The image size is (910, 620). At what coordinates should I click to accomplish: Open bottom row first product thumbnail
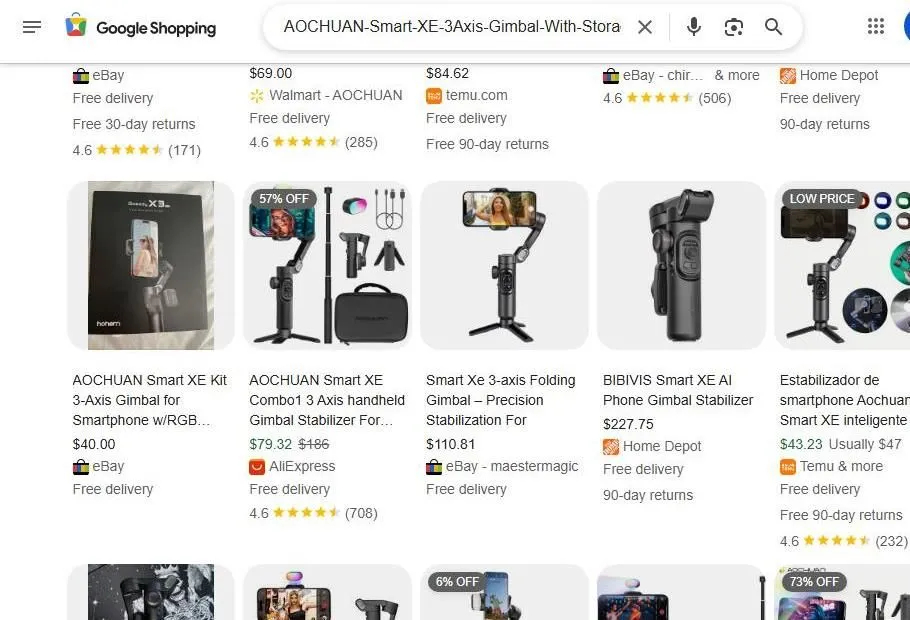(x=151, y=592)
